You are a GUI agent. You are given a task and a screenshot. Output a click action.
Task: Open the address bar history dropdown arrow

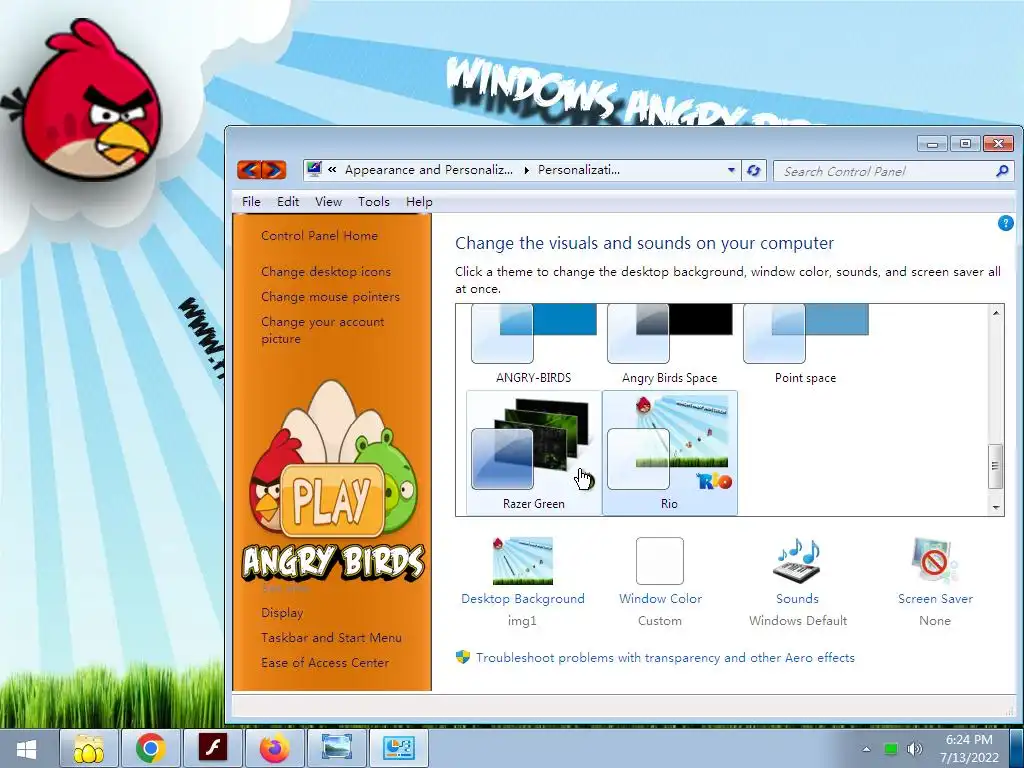point(731,170)
